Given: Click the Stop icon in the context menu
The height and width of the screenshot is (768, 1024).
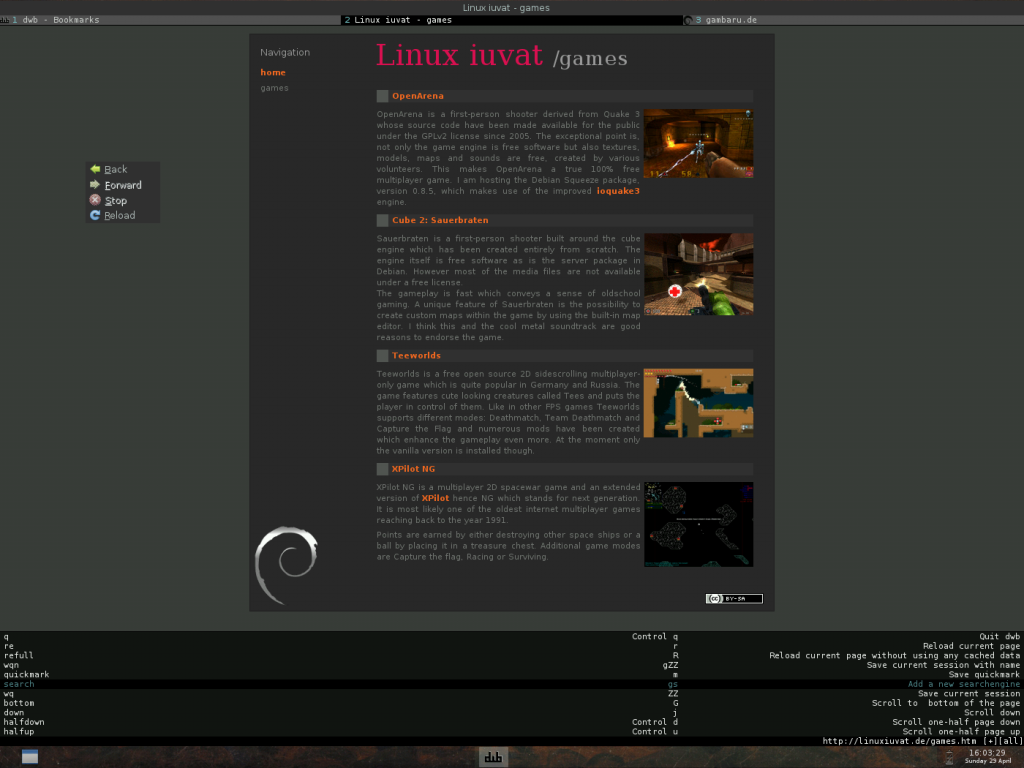Looking at the screenshot, I should coord(96,200).
